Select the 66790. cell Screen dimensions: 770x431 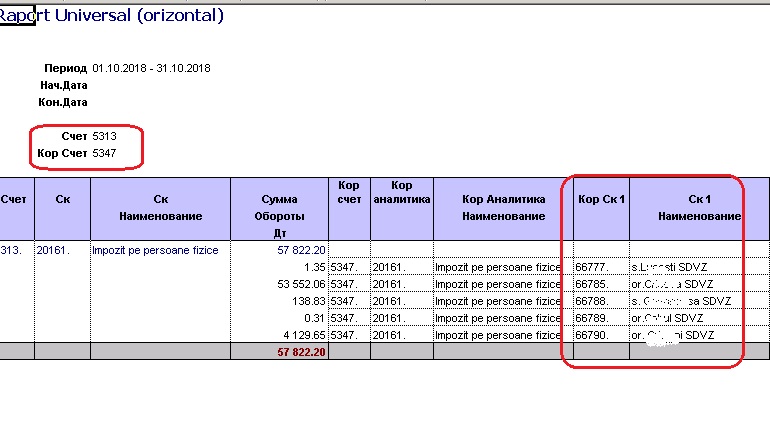click(x=601, y=335)
